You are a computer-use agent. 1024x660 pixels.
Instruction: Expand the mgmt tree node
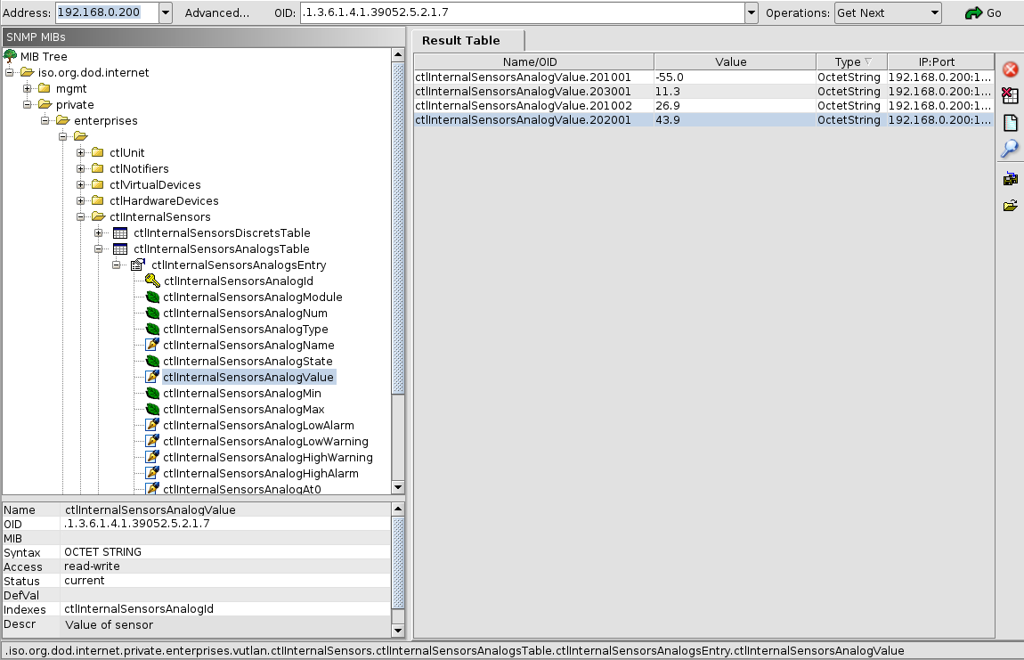(x=27, y=88)
